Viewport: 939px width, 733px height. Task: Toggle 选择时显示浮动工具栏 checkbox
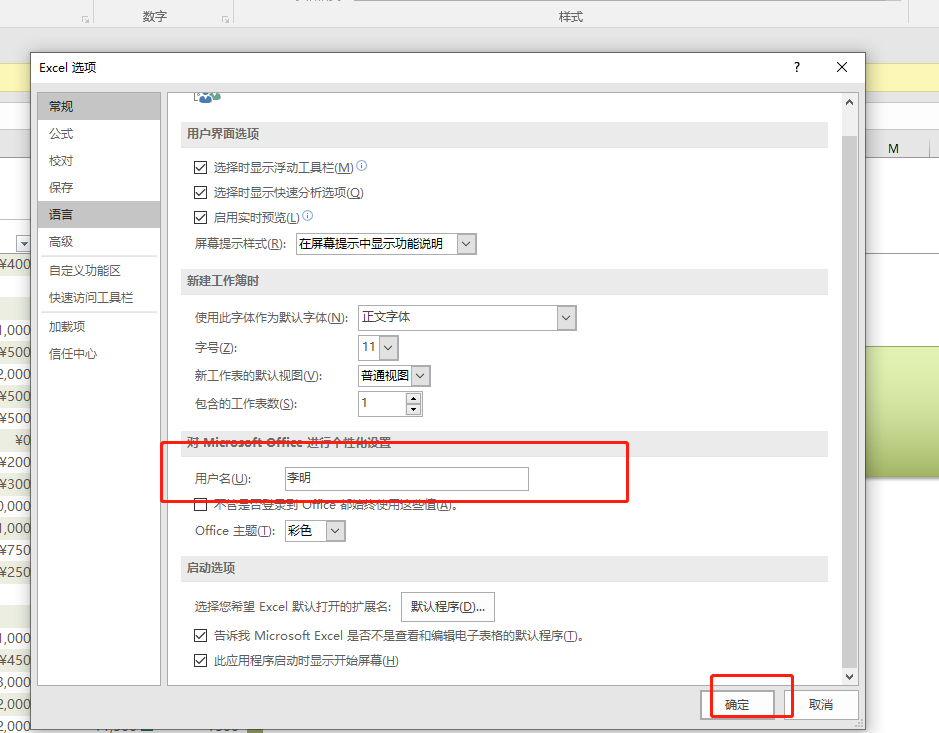[x=201, y=167]
